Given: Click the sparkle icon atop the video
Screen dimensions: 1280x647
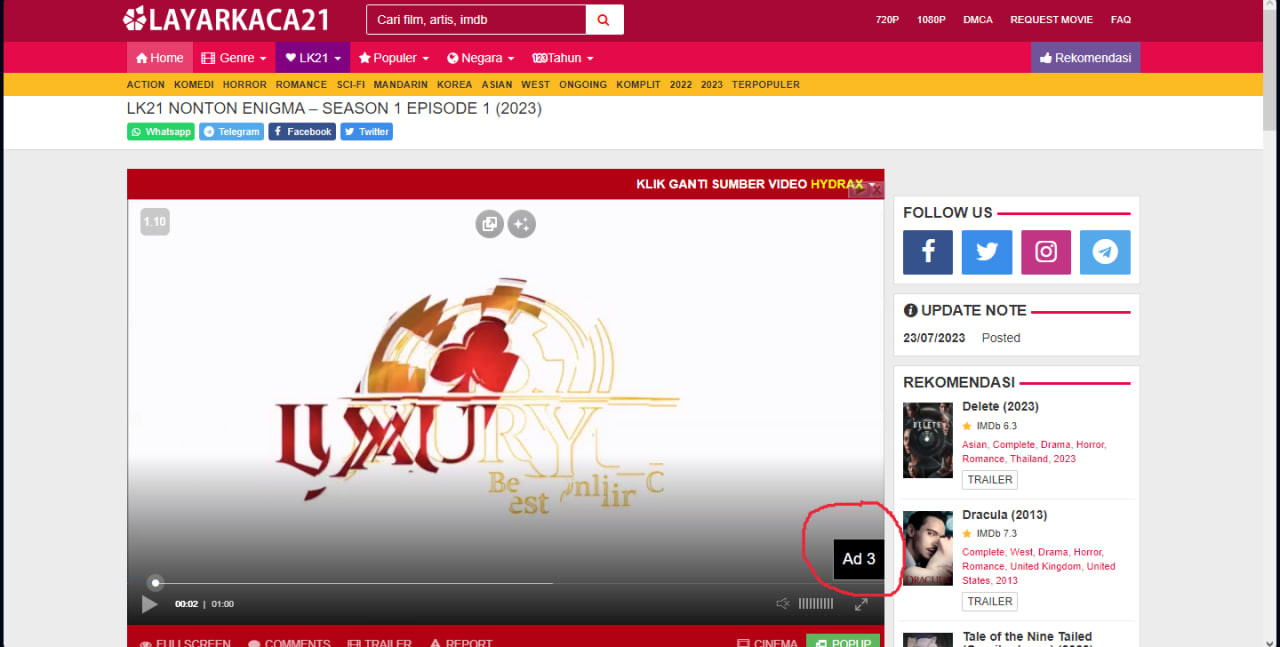Looking at the screenshot, I should [521, 224].
